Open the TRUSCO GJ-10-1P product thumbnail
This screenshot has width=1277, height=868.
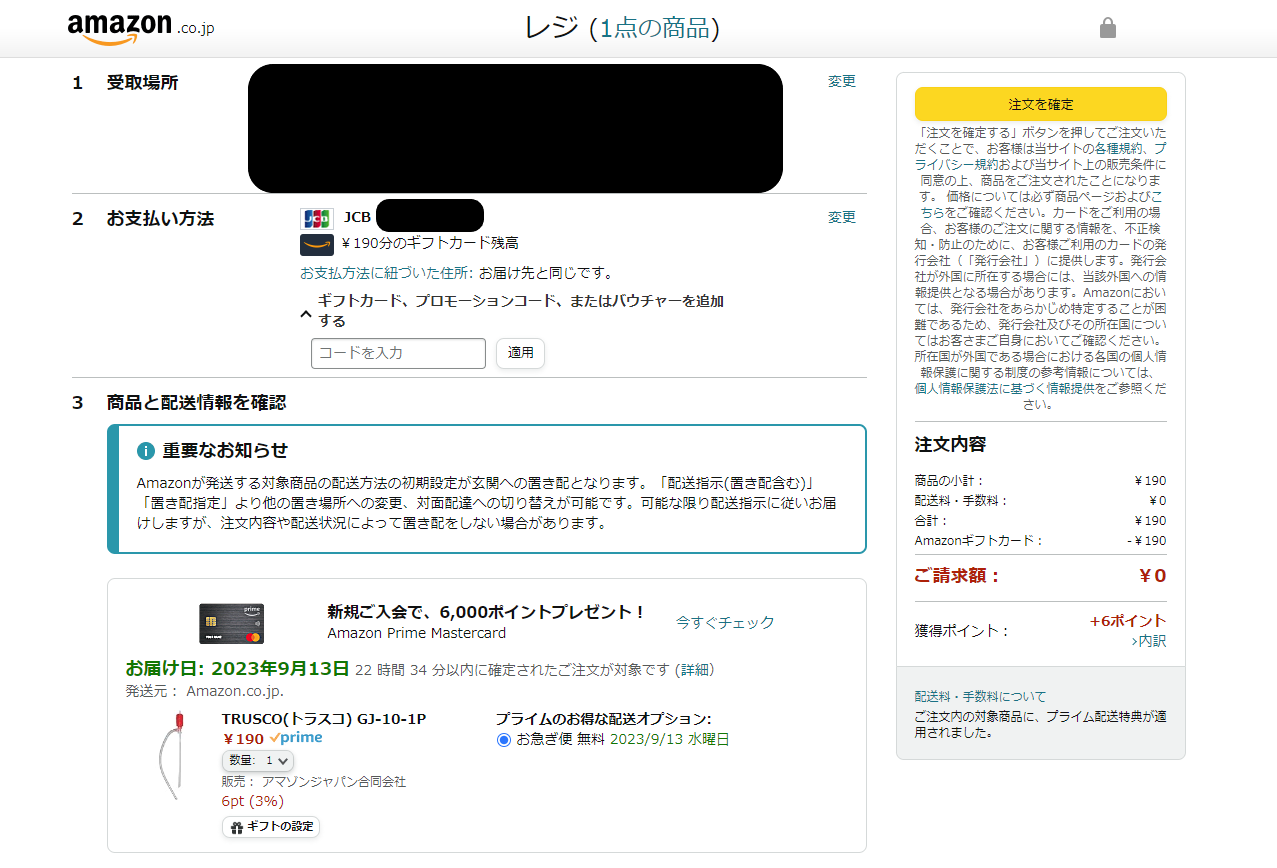[x=172, y=756]
